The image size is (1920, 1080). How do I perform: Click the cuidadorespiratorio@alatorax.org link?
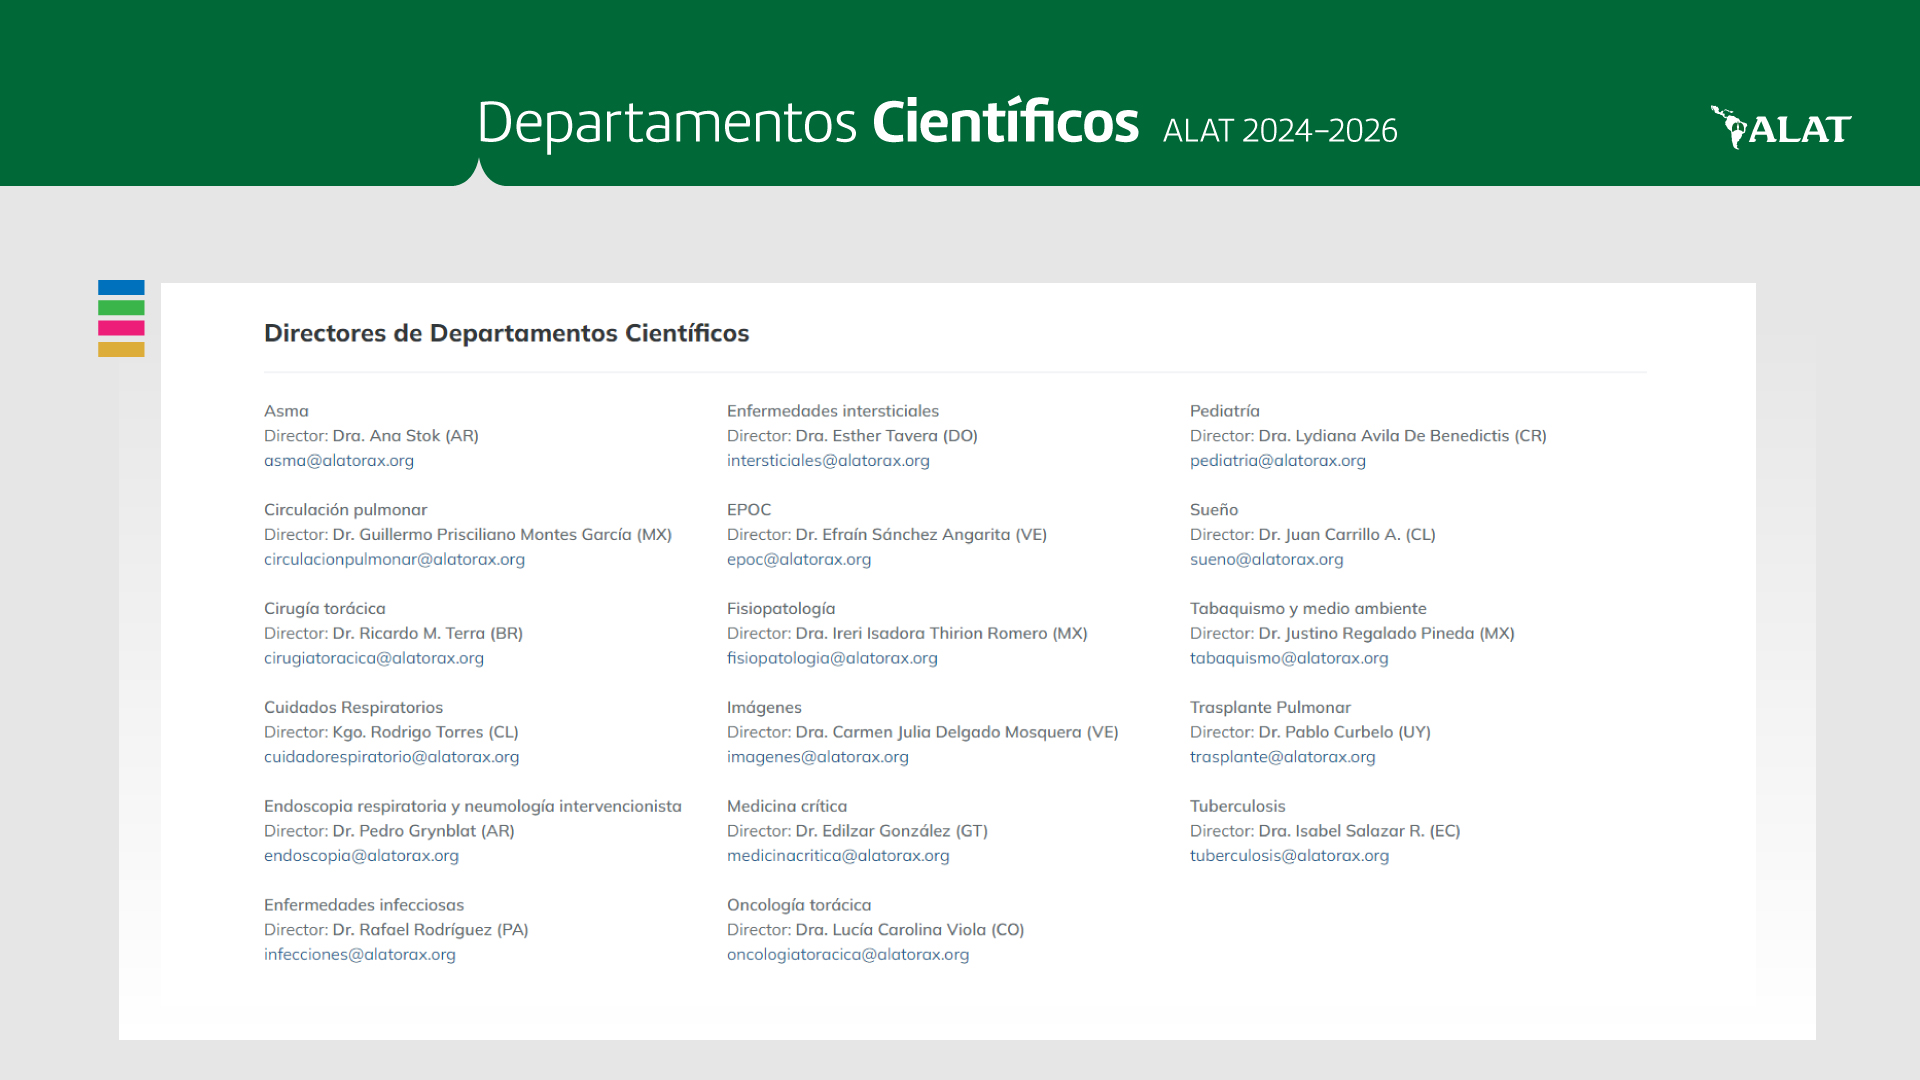[x=391, y=758]
